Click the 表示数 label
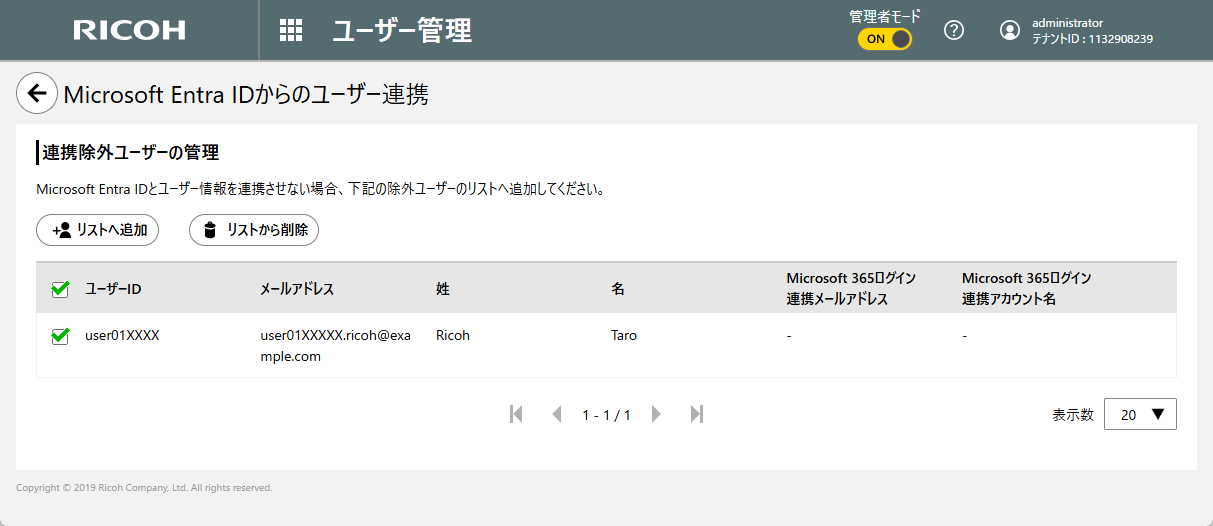Image resolution: width=1213 pixels, height=526 pixels. [x=1073, y=415]
